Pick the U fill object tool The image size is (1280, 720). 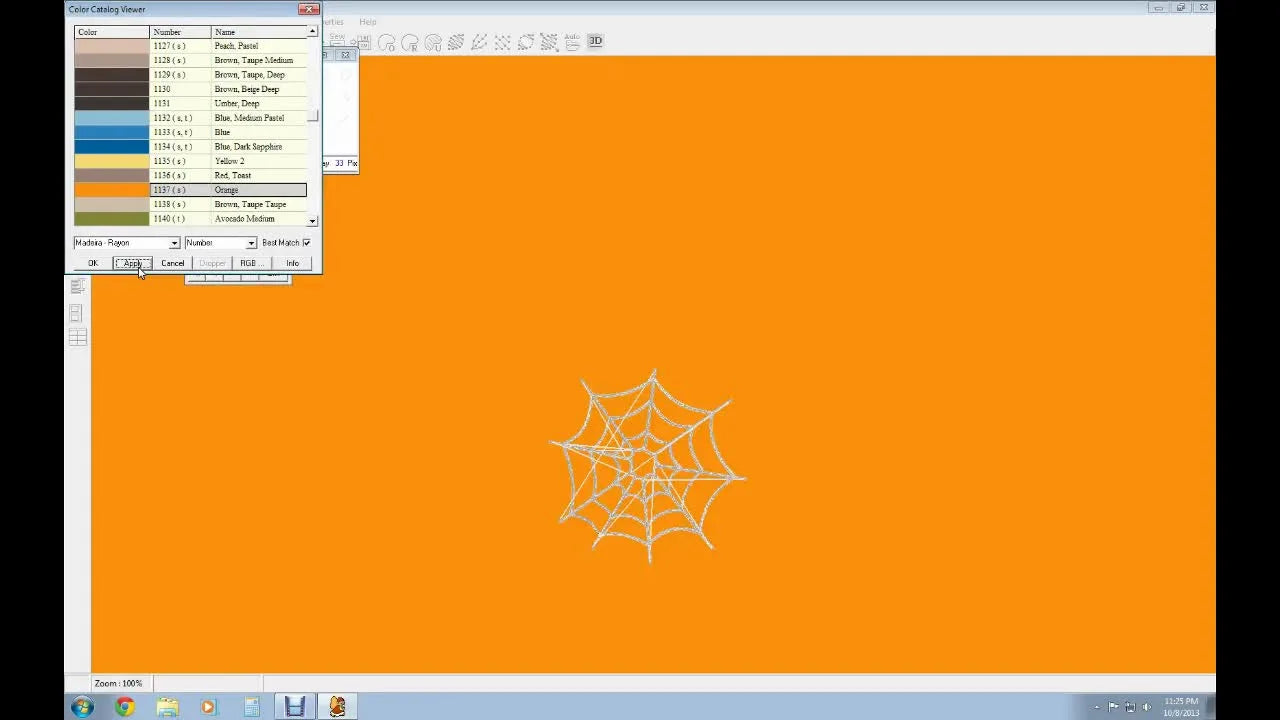coord(434,42)
